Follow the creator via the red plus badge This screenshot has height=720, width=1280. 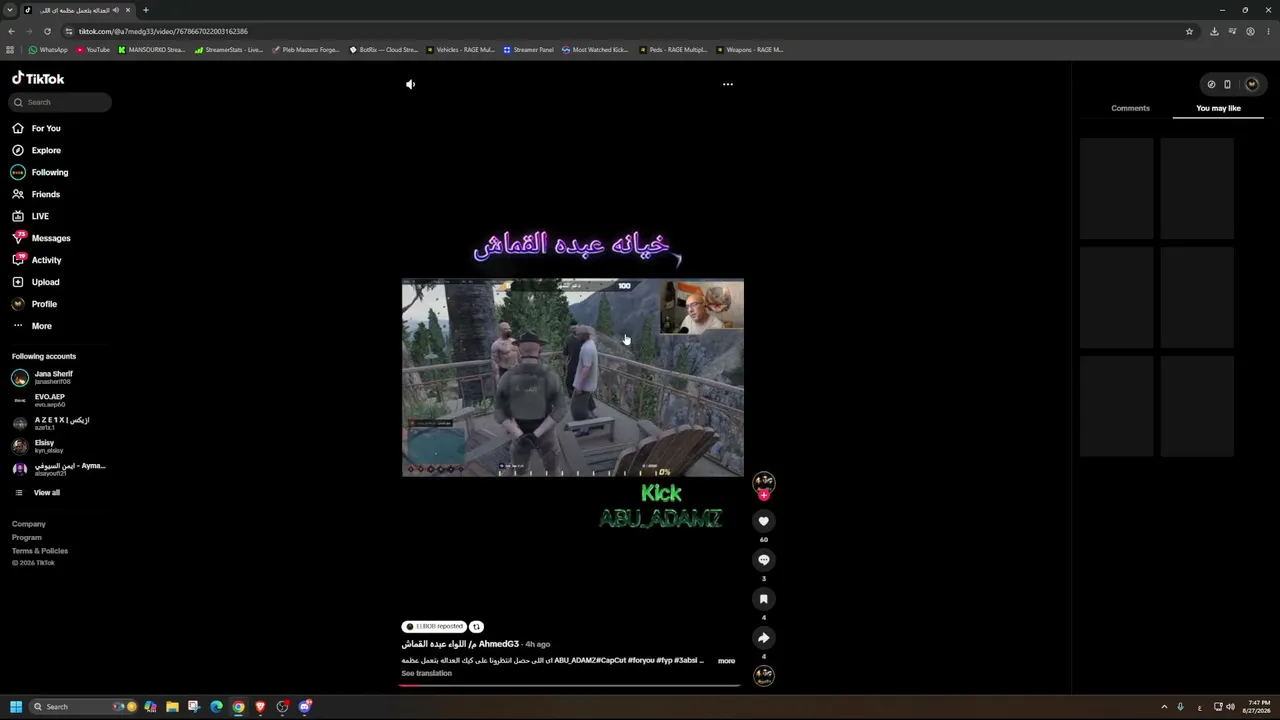tap(764, 495)
